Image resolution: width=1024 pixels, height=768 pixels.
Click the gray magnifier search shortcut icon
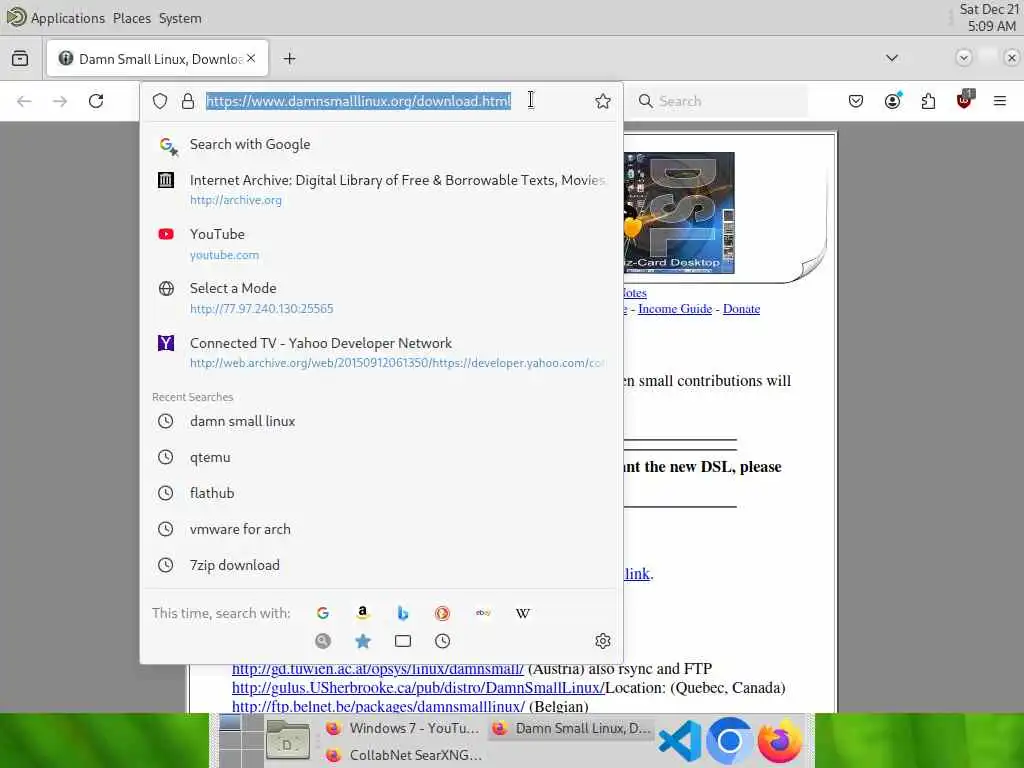click(323, 641)
